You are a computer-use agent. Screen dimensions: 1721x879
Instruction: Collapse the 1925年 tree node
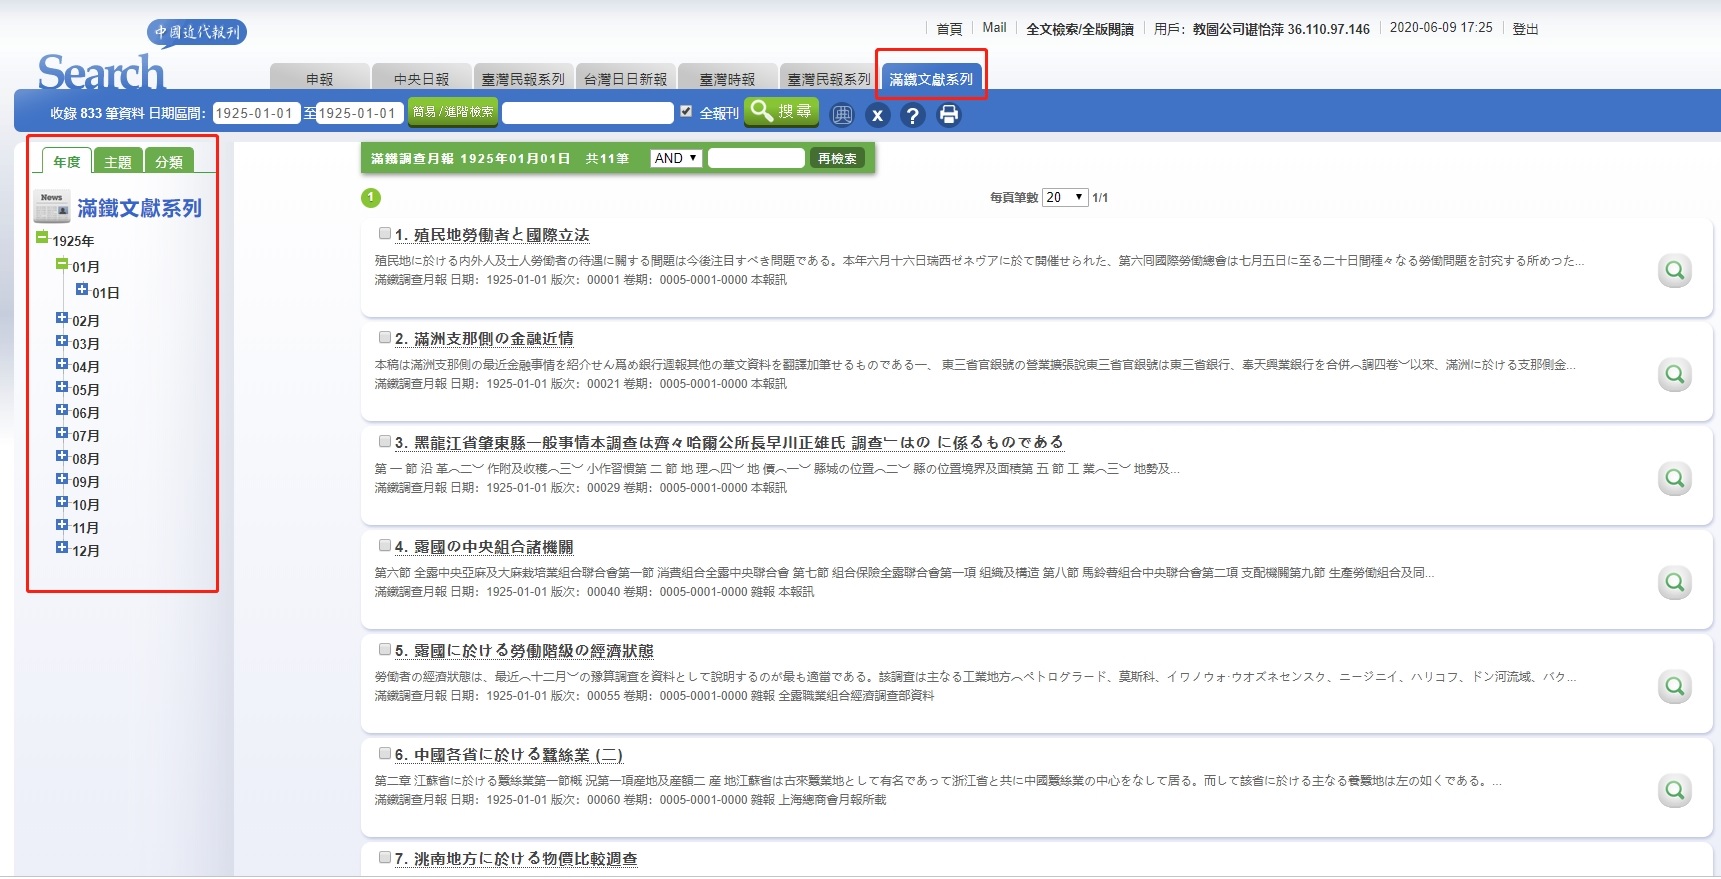click(42, 238)
